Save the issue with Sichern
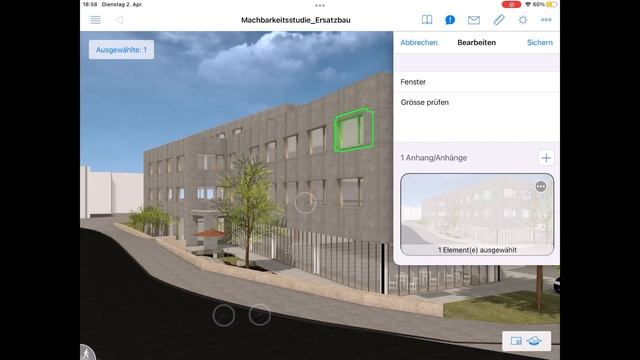640x360 pixels. click(x=540, y=42)
